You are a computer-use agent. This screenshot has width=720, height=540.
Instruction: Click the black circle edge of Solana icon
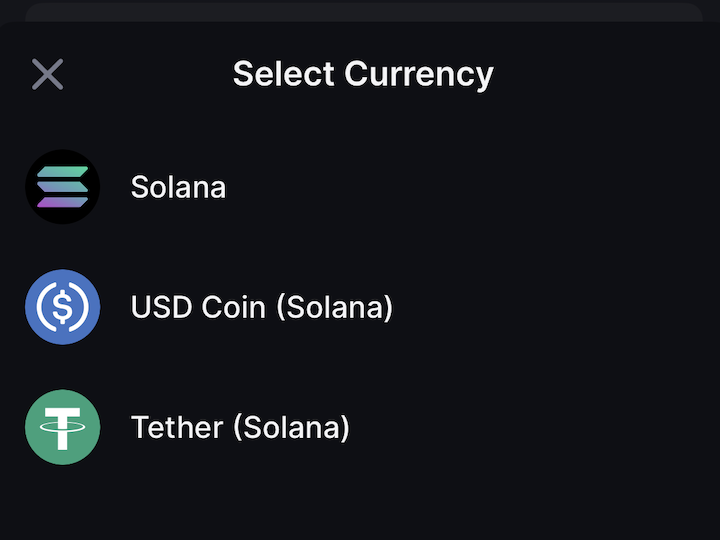pos(31,187)
